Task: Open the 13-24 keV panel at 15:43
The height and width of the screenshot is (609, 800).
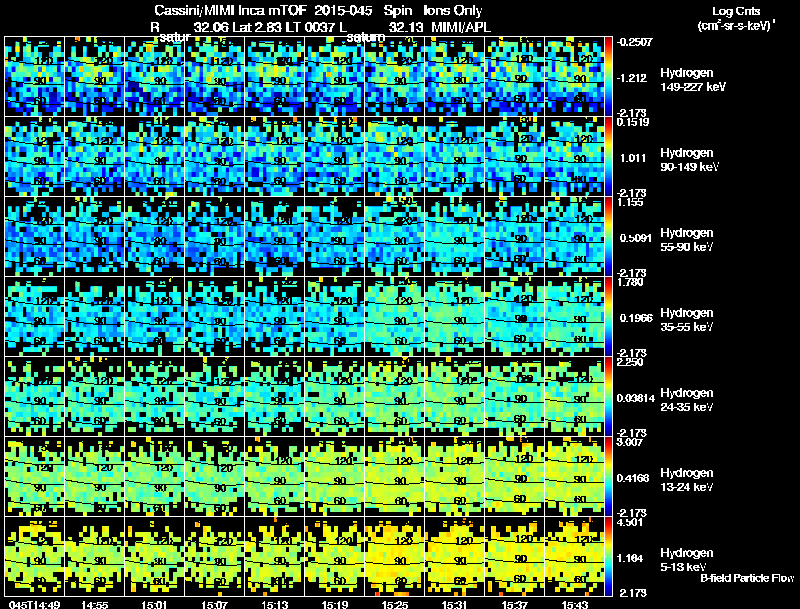Action: point(574,477)
